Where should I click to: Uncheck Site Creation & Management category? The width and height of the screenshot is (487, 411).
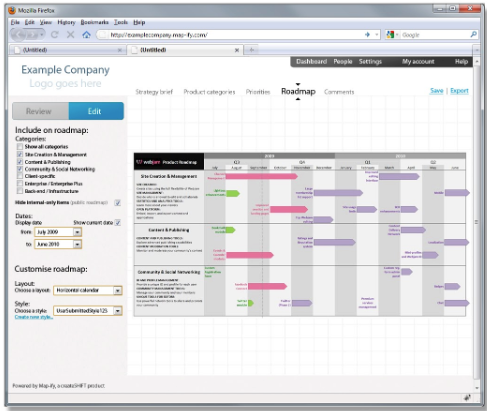20,154
